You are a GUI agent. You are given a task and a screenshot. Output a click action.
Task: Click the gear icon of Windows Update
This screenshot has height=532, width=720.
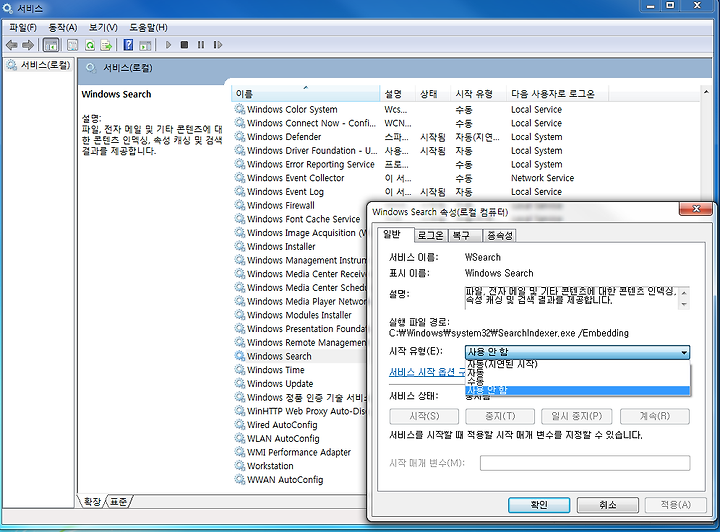(x=240, y=383)
